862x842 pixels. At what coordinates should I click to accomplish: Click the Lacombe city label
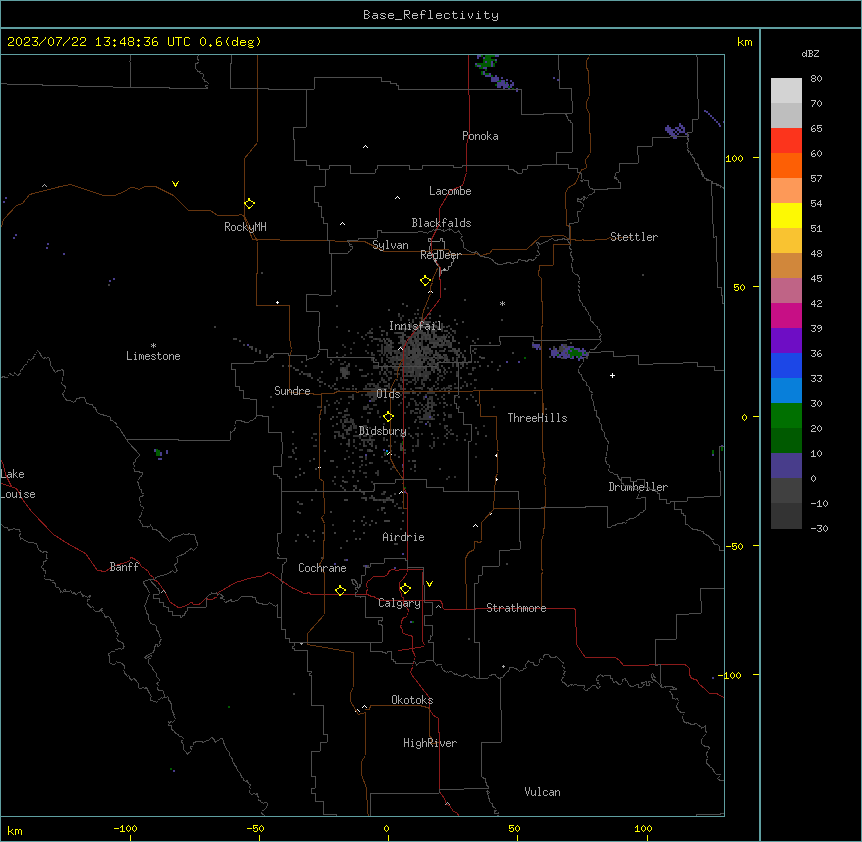click(450, 191)
